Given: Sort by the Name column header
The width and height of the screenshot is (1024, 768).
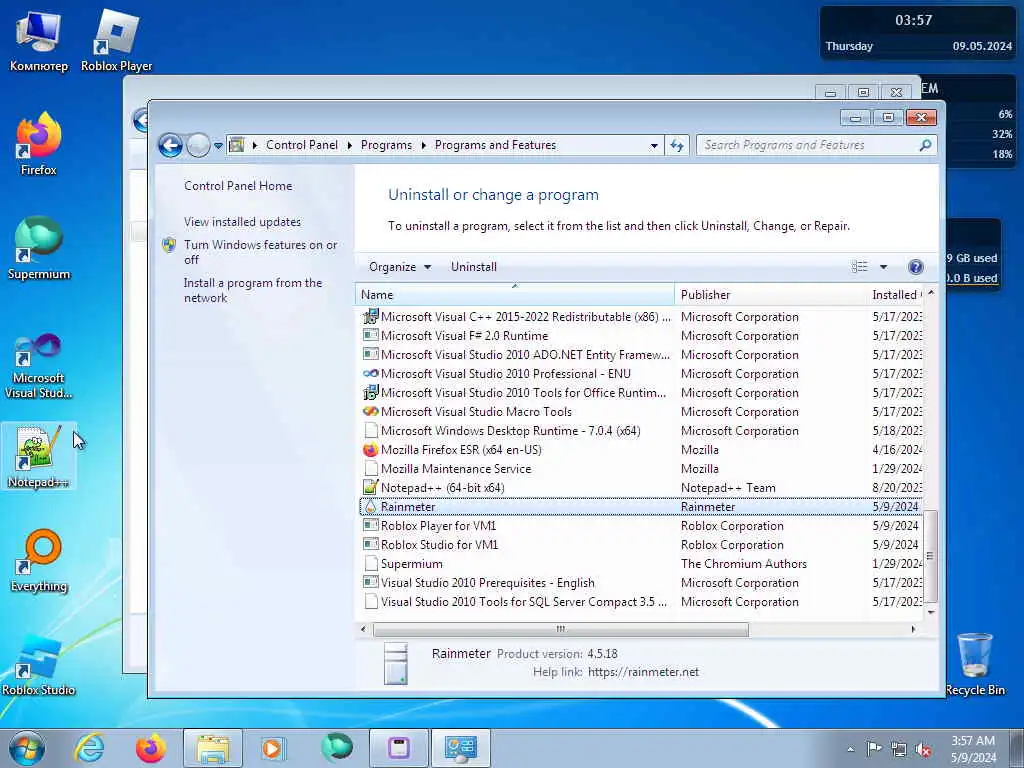Looking at the screenshot, I should pyautogui.click(x=515, y=295).
